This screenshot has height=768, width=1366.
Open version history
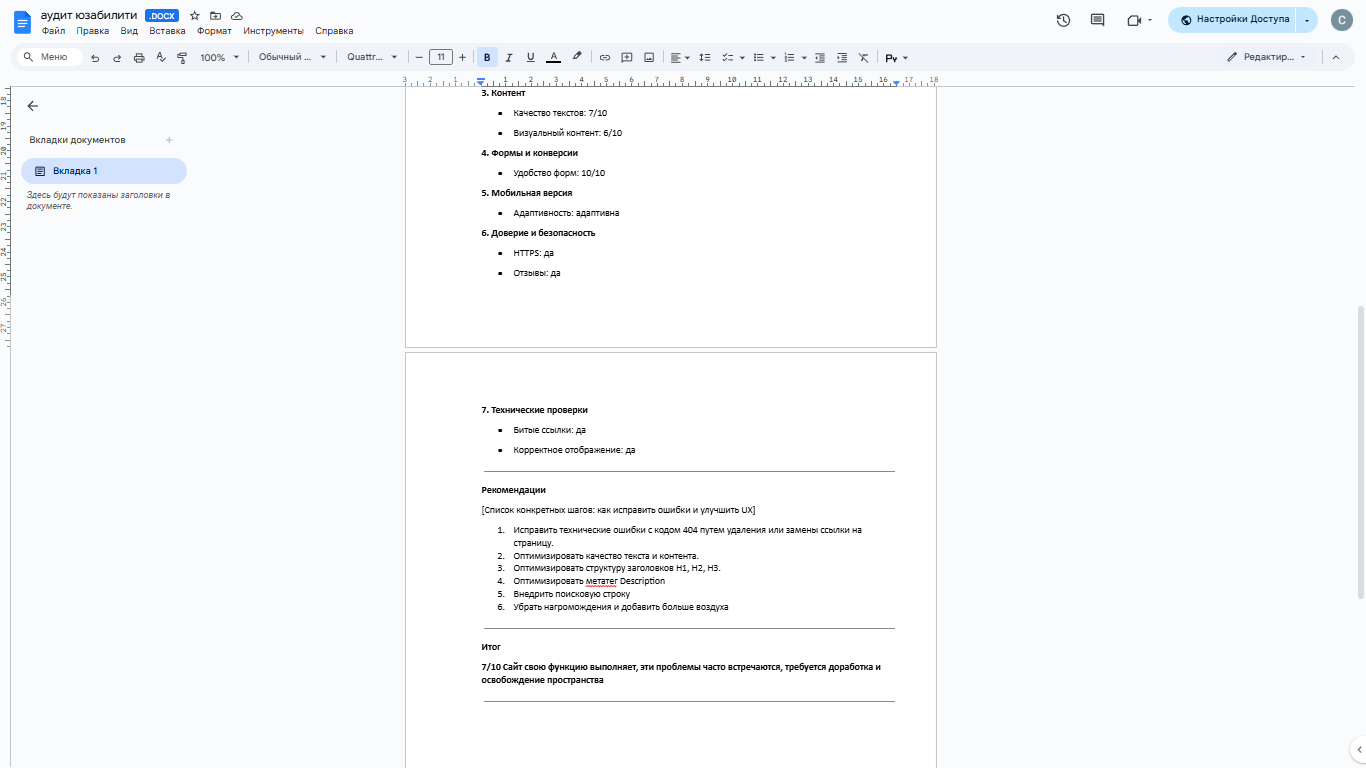click(x=1063, y=20)
